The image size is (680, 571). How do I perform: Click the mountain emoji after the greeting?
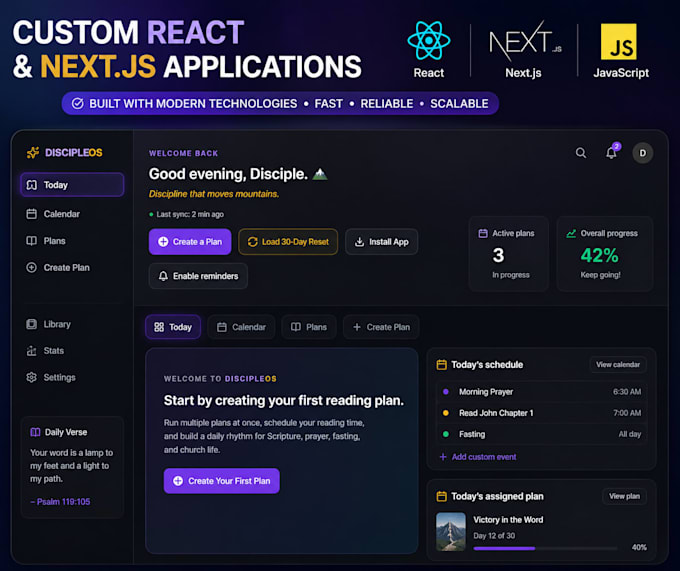(320, 174)
